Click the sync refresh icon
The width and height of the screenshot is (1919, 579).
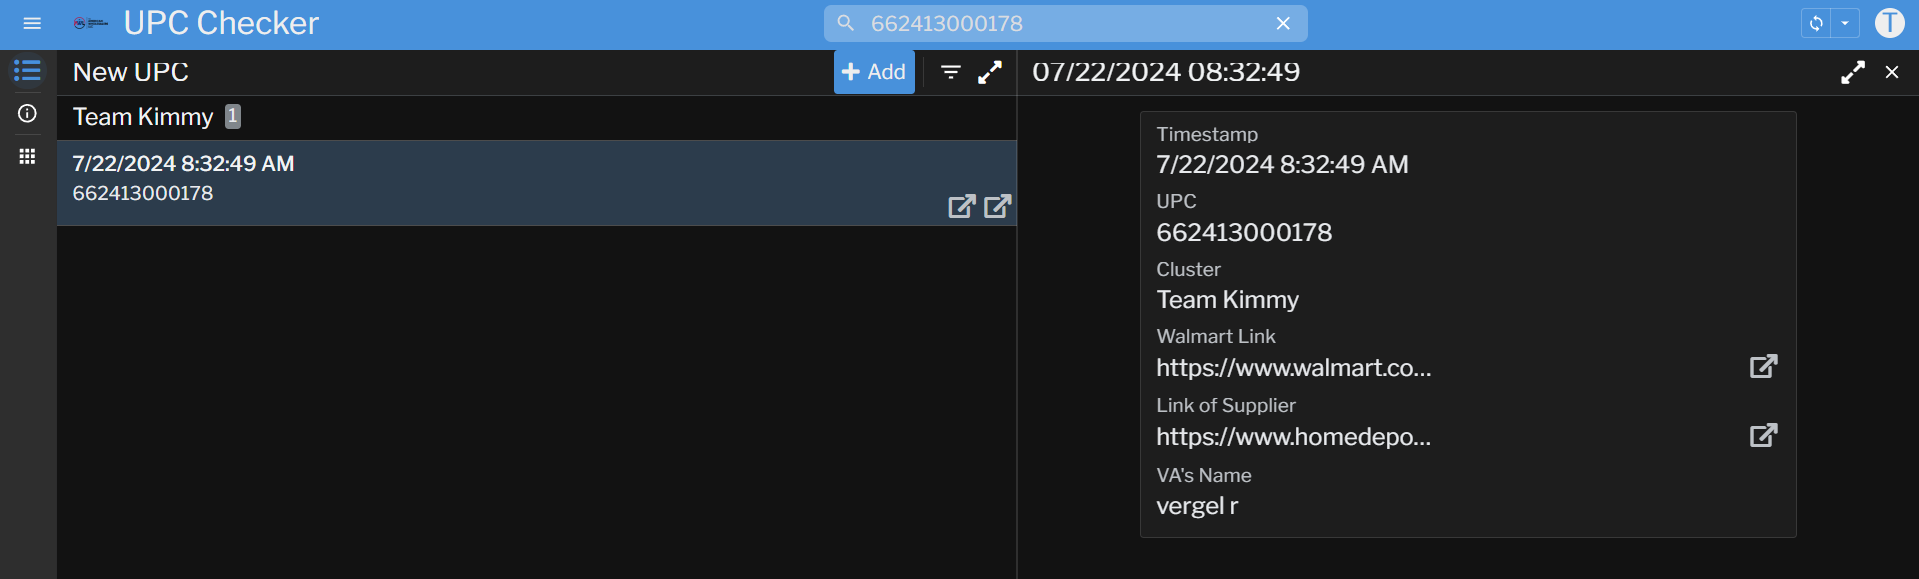pyautogui.click(x=1816, y=23)
